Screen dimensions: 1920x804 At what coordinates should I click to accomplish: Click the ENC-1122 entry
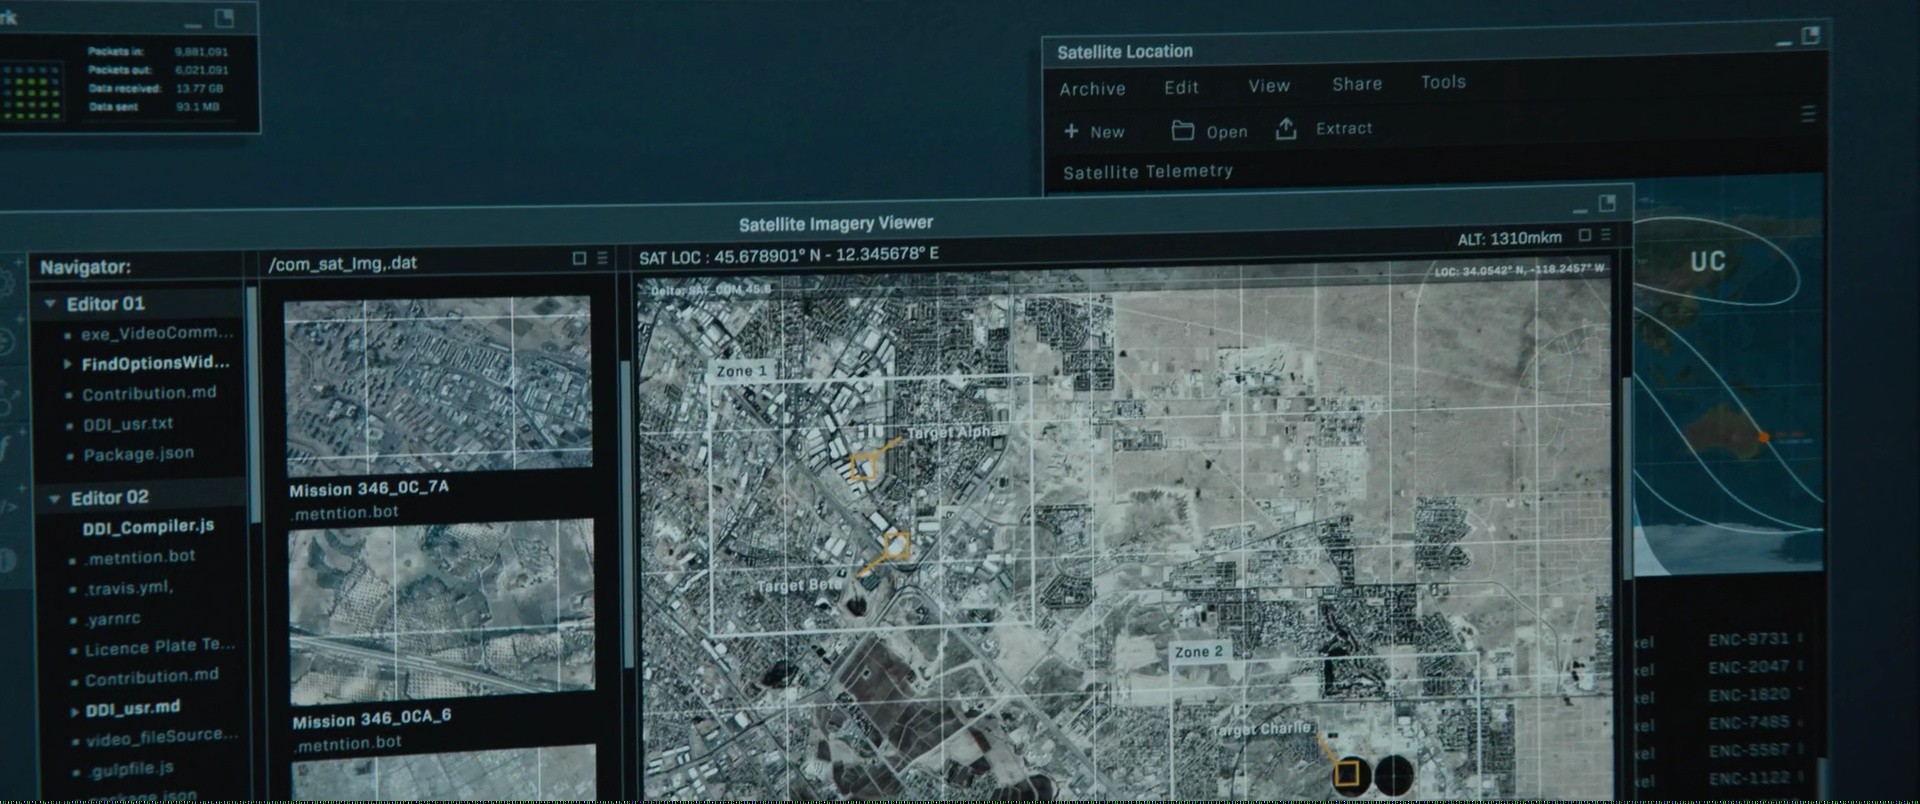(x=1749, y=778)
